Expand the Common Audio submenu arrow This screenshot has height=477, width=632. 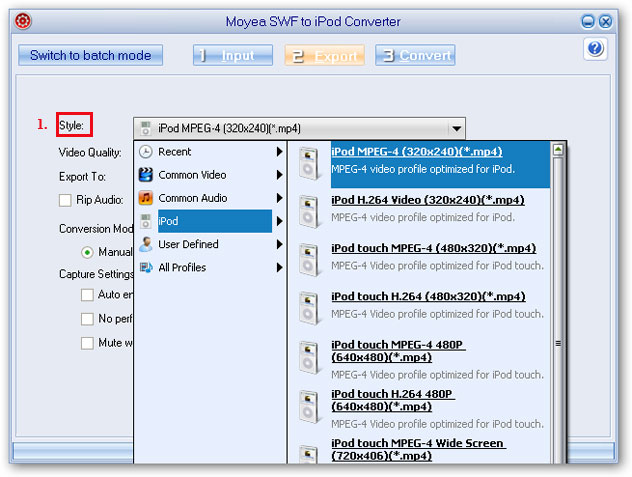click(279, 198)
